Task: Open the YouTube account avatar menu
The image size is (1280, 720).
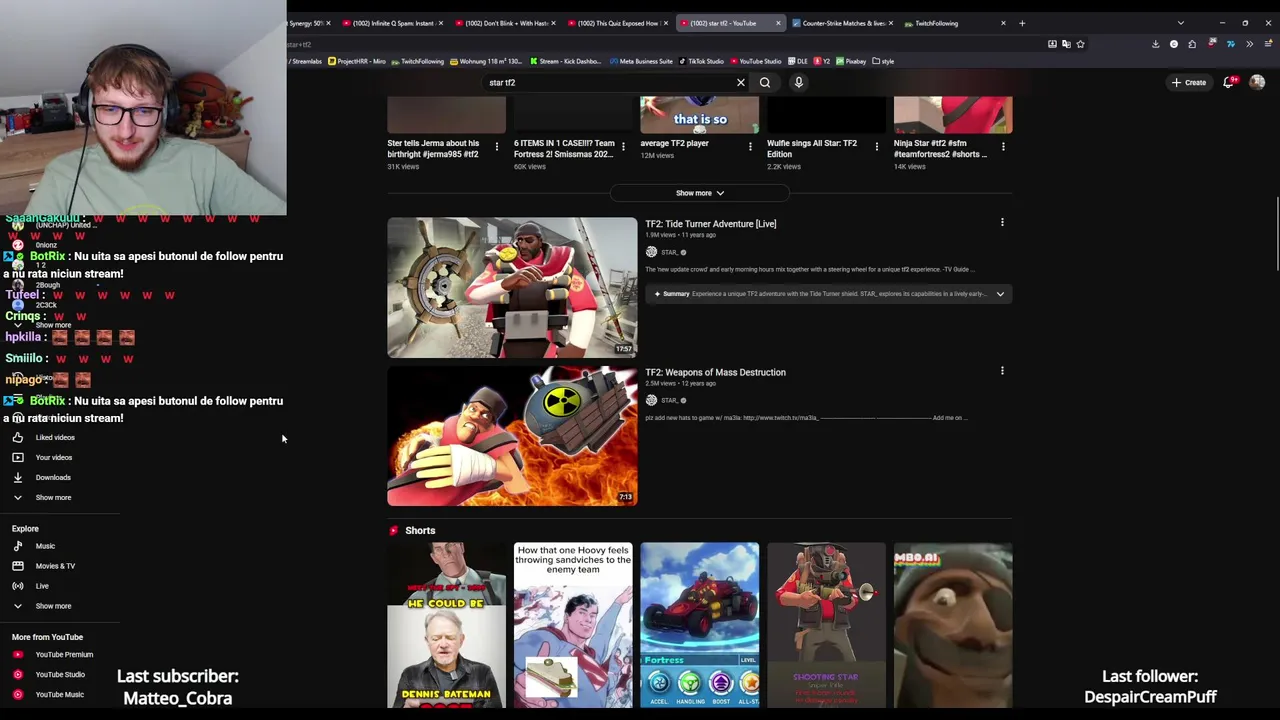Action: (x=1257, y=82)
